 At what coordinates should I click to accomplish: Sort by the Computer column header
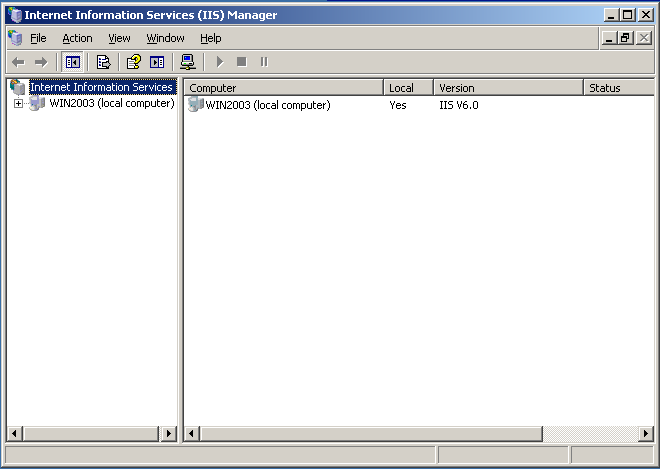[x=284, y=88]
